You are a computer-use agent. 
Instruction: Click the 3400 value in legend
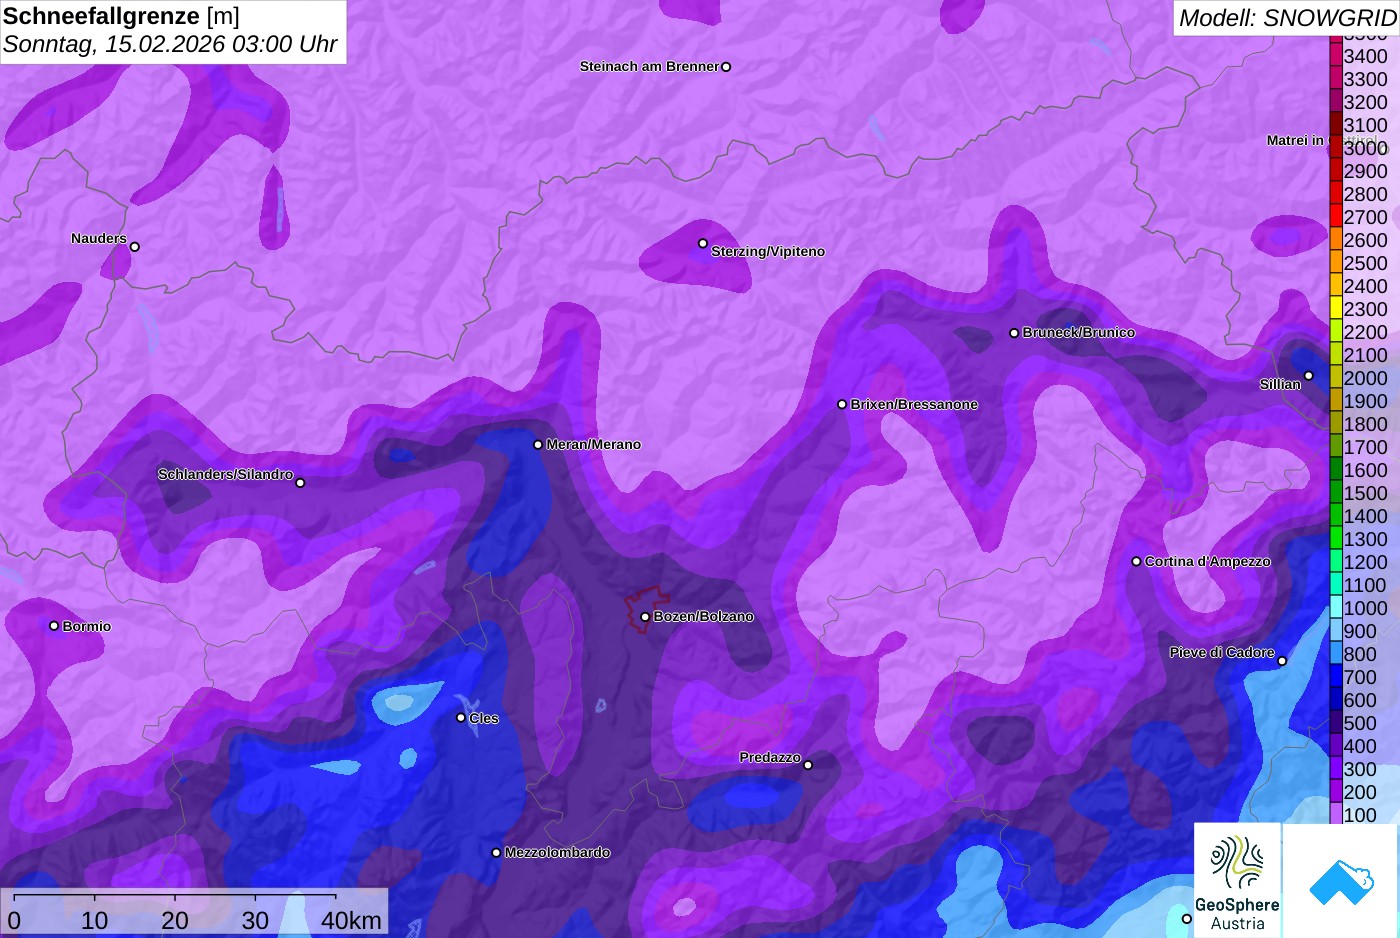1365,56
